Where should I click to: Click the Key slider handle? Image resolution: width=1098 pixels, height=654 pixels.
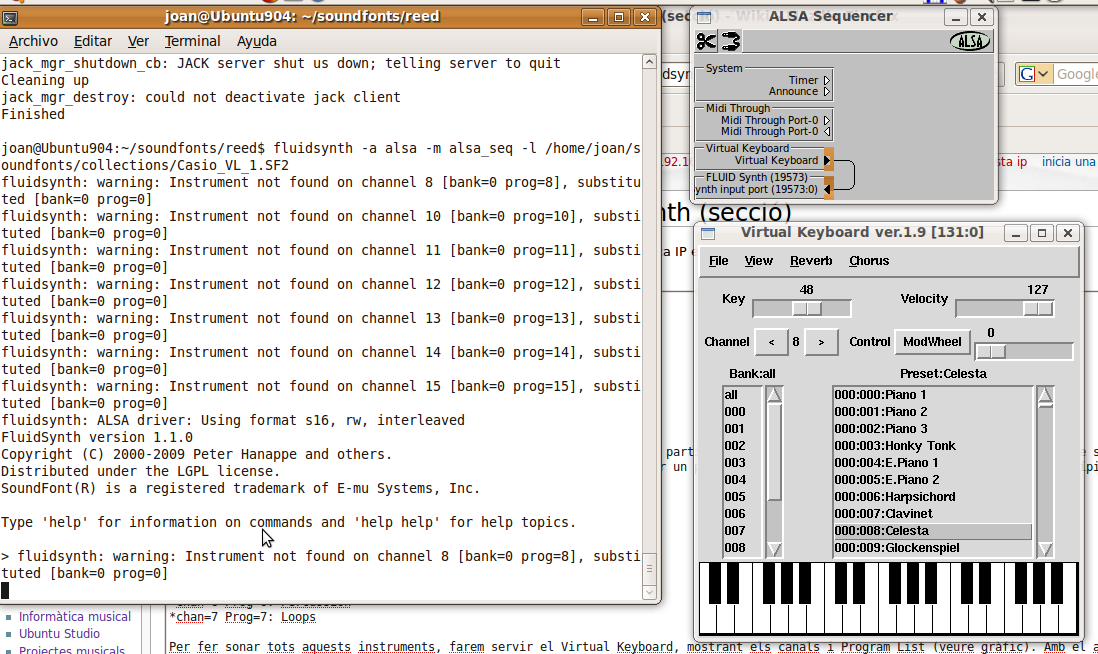806,309
